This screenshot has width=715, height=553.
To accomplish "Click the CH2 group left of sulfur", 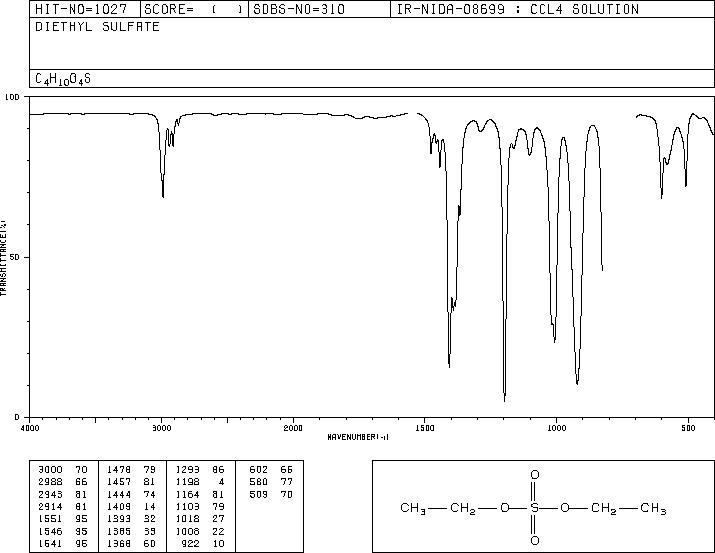I will (463, 508).
